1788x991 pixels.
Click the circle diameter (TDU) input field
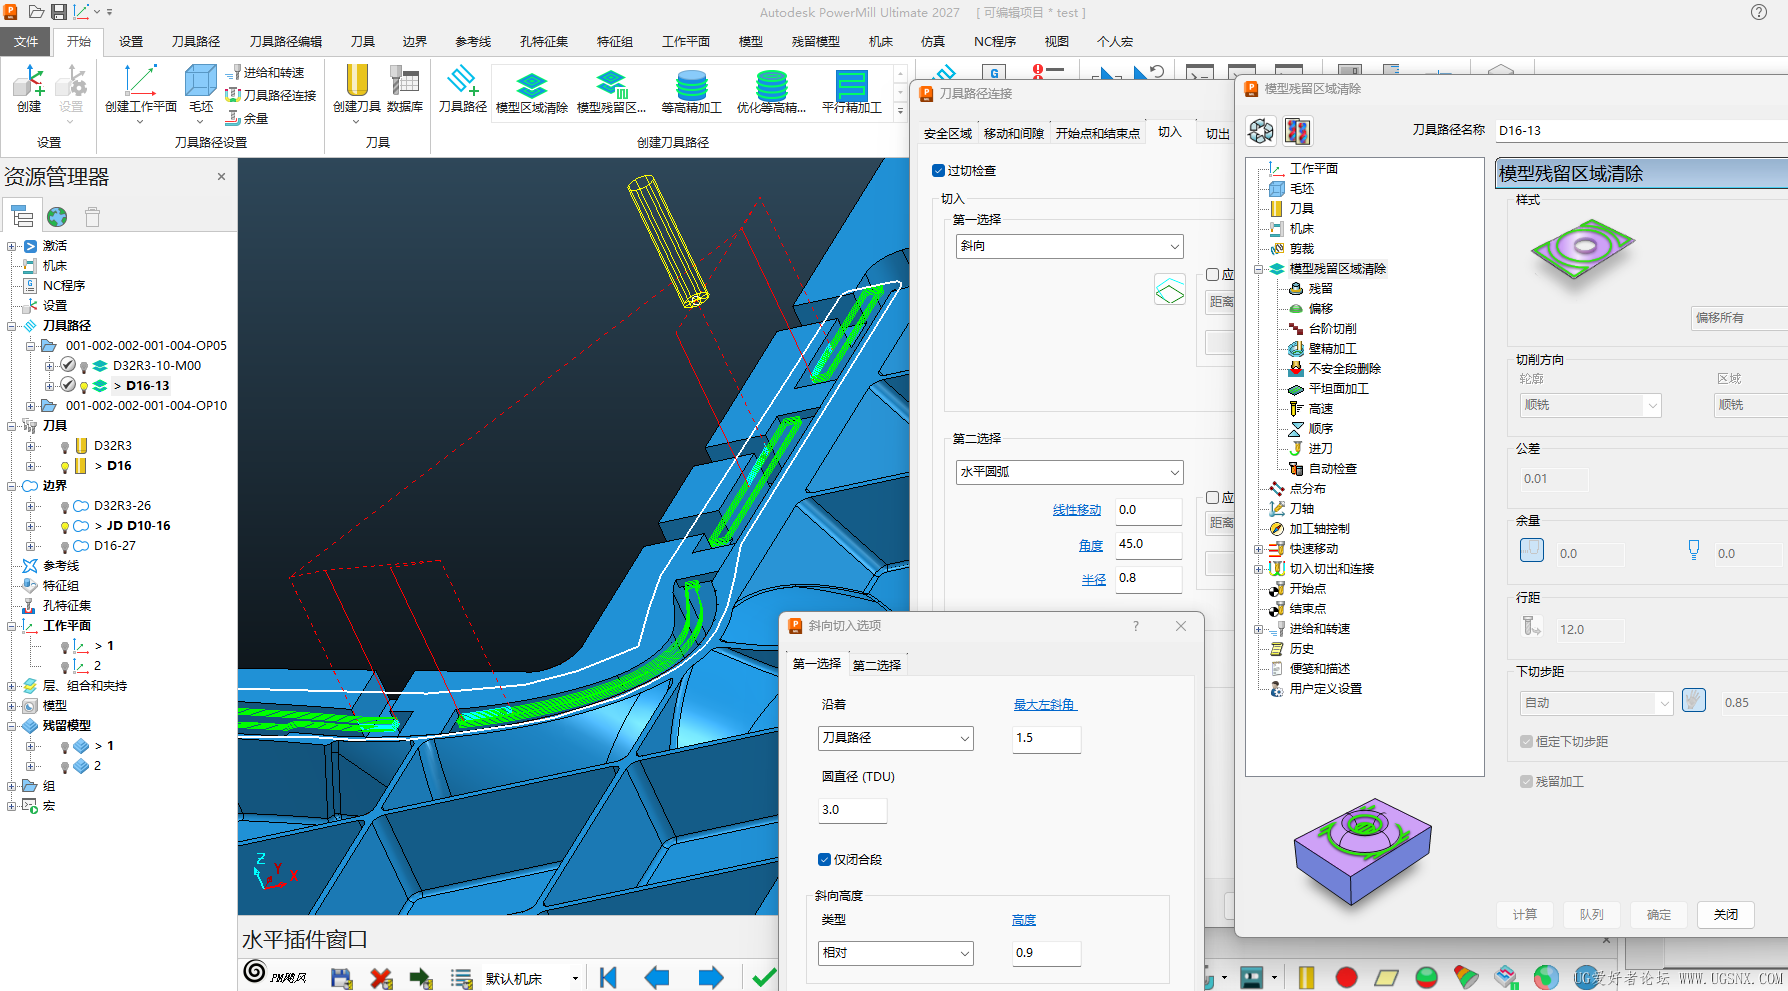tap(853, 810)
